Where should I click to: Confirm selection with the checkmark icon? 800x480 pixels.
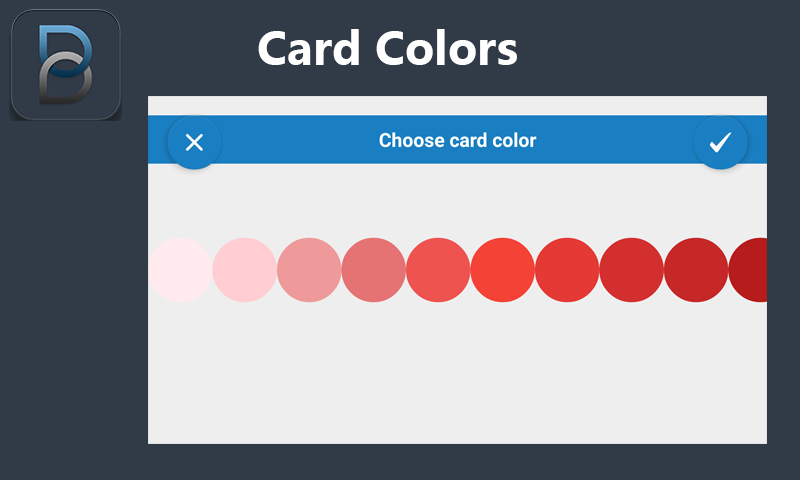(720, 142)
